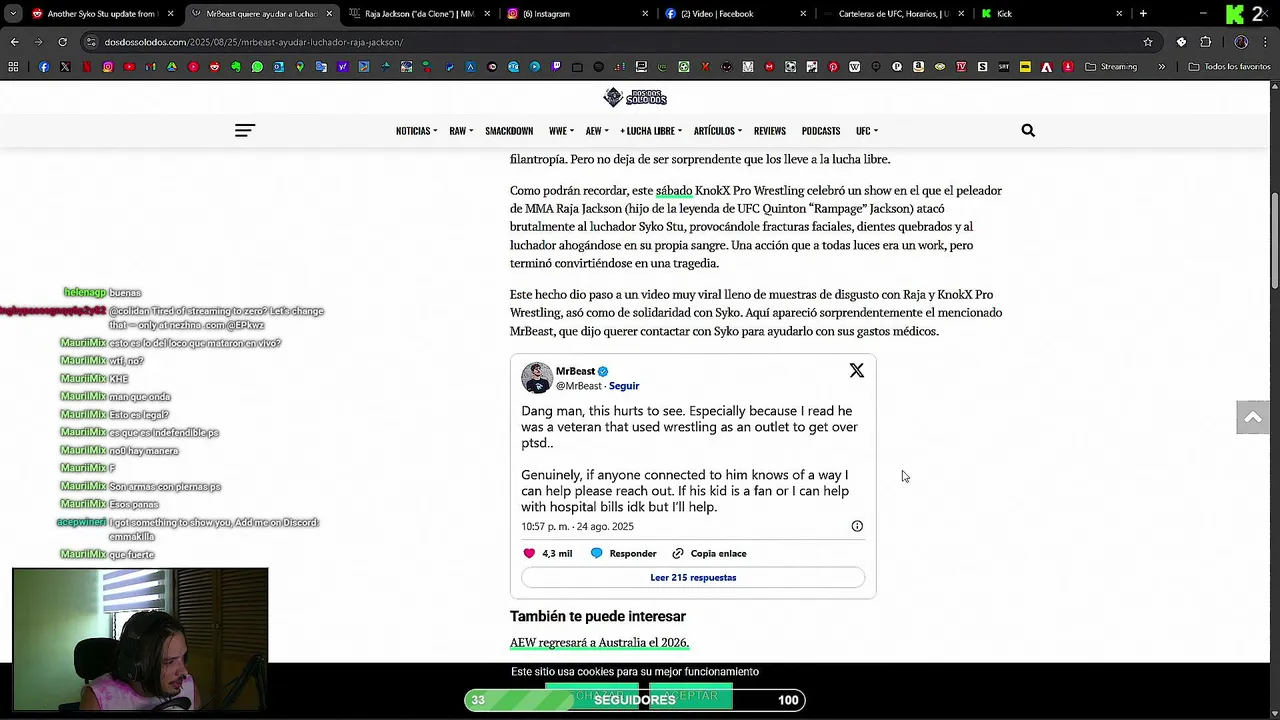Open the PayPal bookmark icon
Screen dimensions: 1280x720
click(x=449, y=67)
